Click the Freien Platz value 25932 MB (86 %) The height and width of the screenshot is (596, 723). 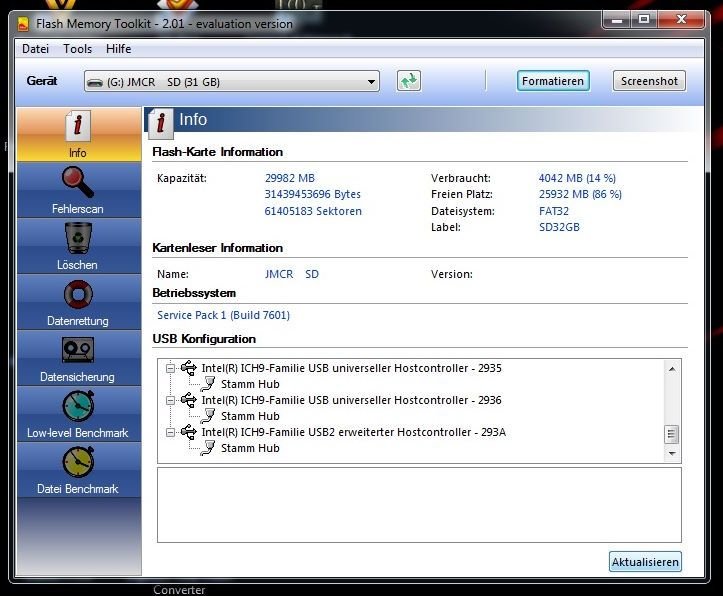(581, 194)
